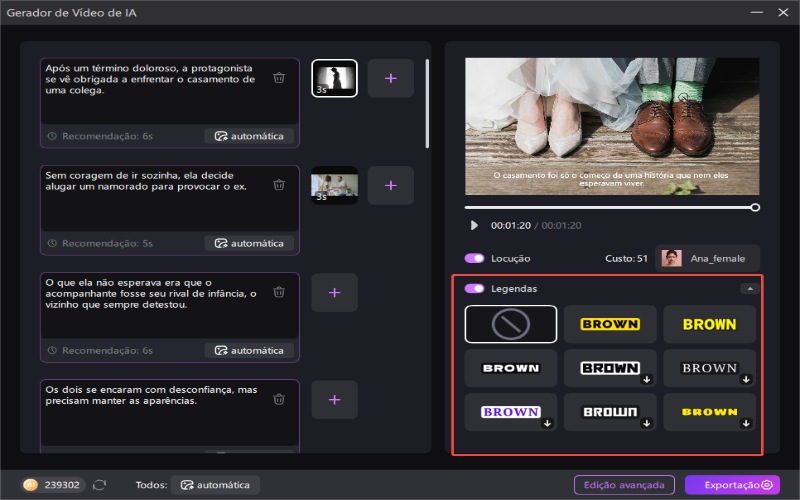The height and width of the screenshot is (500, 800).
Task: Download the purple BROWN caption style
Action: pyautogui.click(x=547, y=423)
